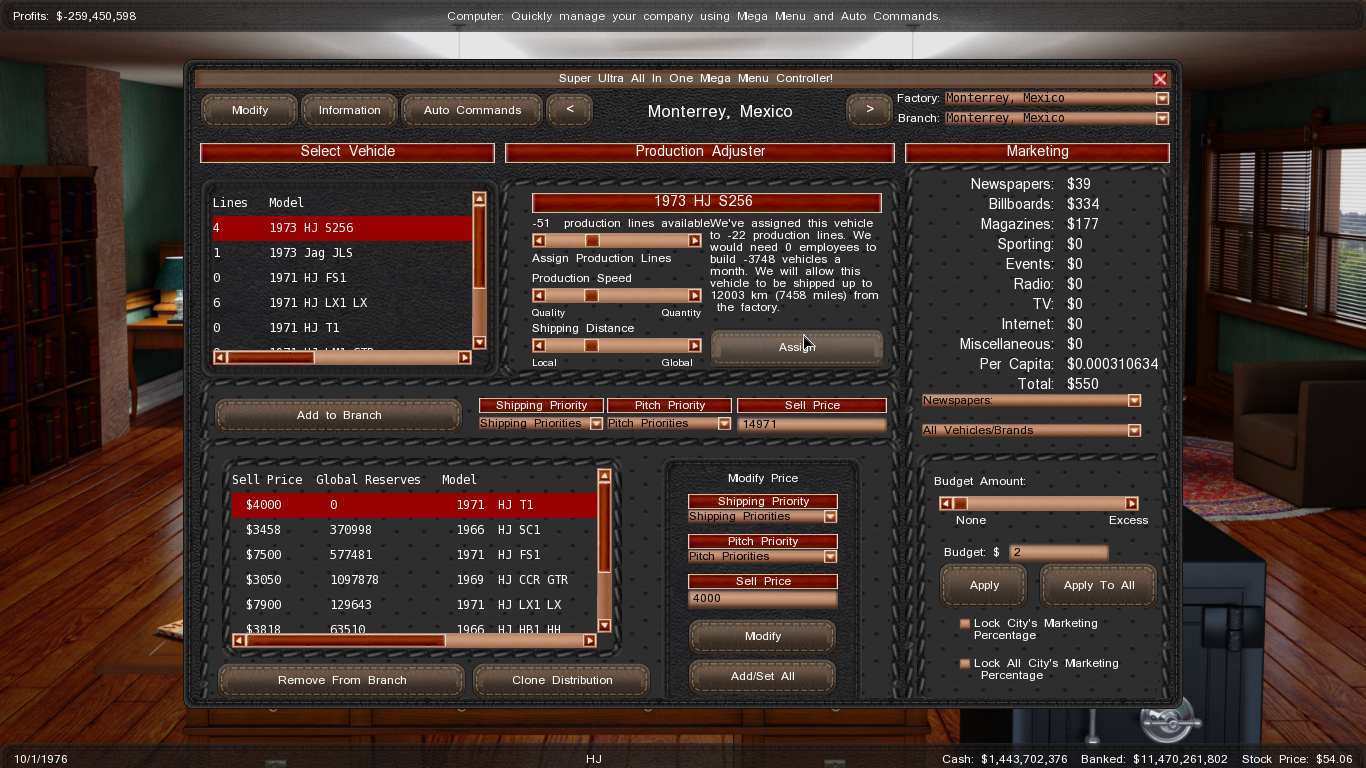Open the Factory dropdown

pyautogui.click(x=1161, y=99)
